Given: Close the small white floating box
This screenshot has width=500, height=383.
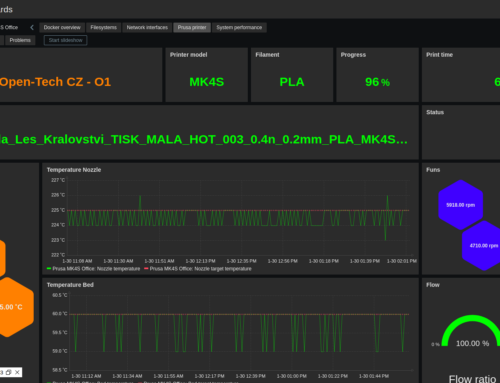Looking at the screenshot, I should (17, 372).
